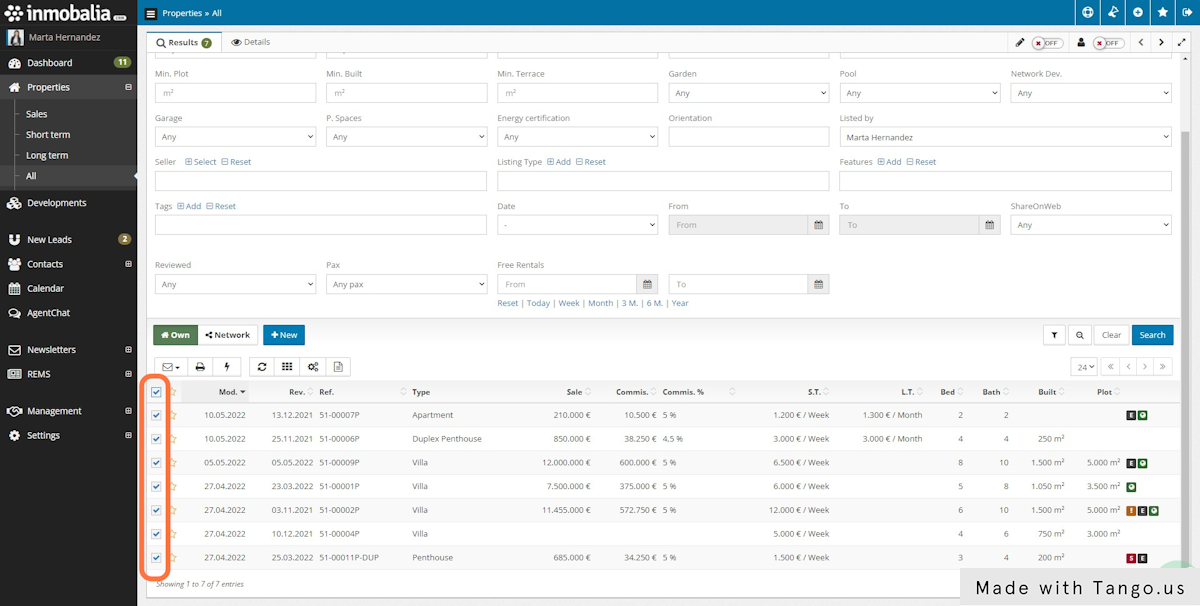Image resolution: width=1200 pixels, height=606 pixels.
Task: Switch to the Details tab
Action: click(250, 42)
